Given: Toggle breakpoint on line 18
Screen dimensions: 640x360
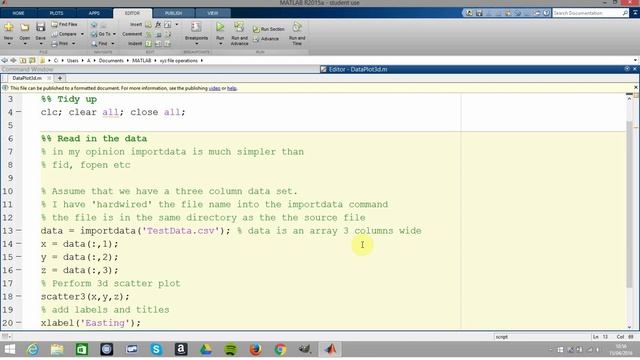Looking at the screenshot, I should point(19,296).
